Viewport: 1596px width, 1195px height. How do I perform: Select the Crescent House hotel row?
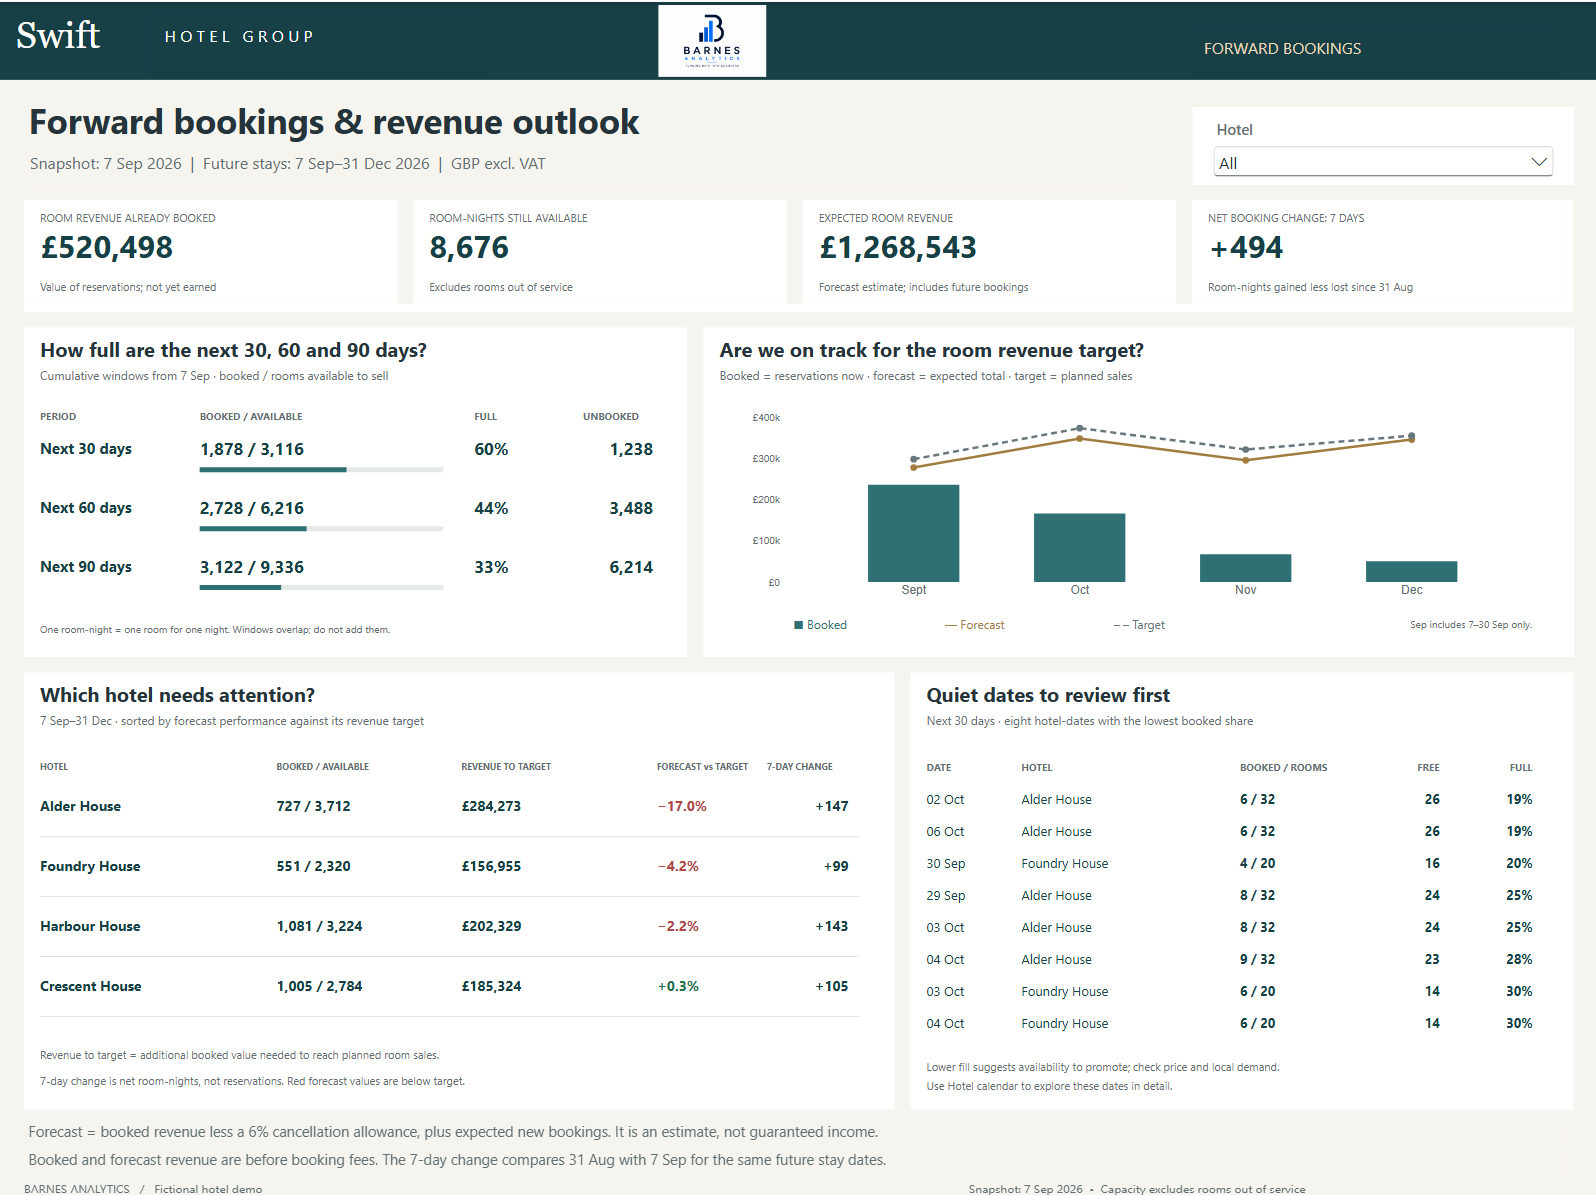click(449, 986)
